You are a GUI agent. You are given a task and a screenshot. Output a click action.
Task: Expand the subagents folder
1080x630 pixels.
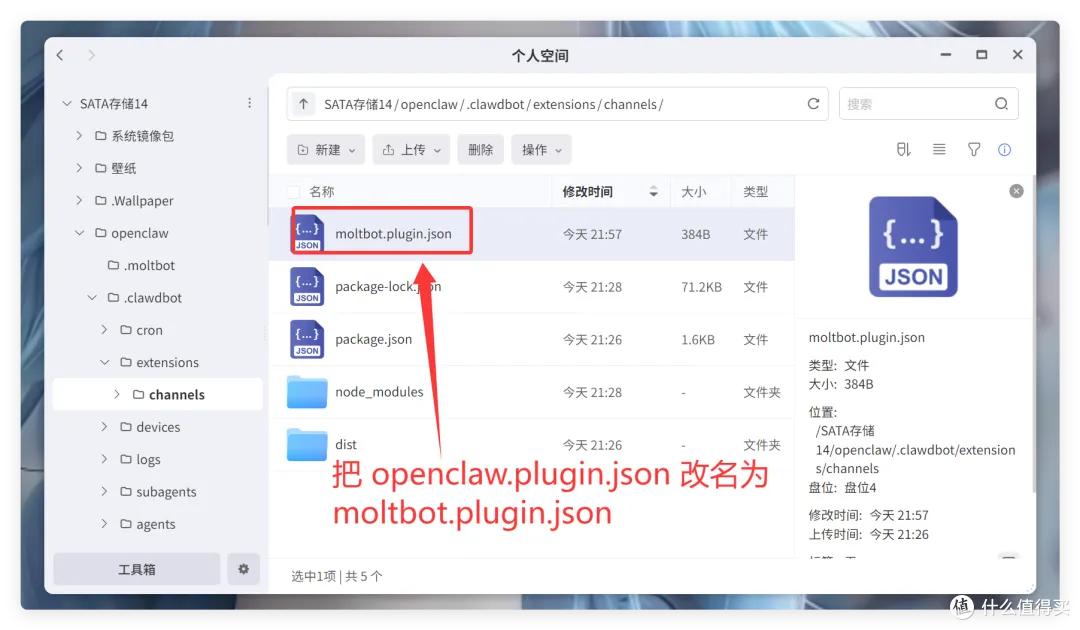(105, 492)
